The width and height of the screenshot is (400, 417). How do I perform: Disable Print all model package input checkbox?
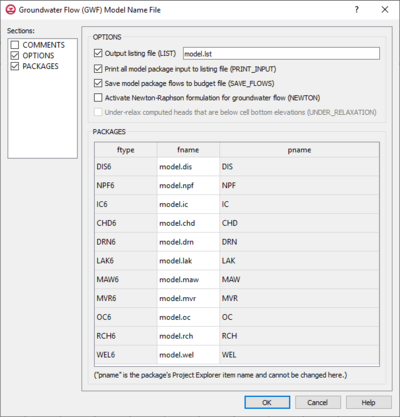click(x=98, y=69)
